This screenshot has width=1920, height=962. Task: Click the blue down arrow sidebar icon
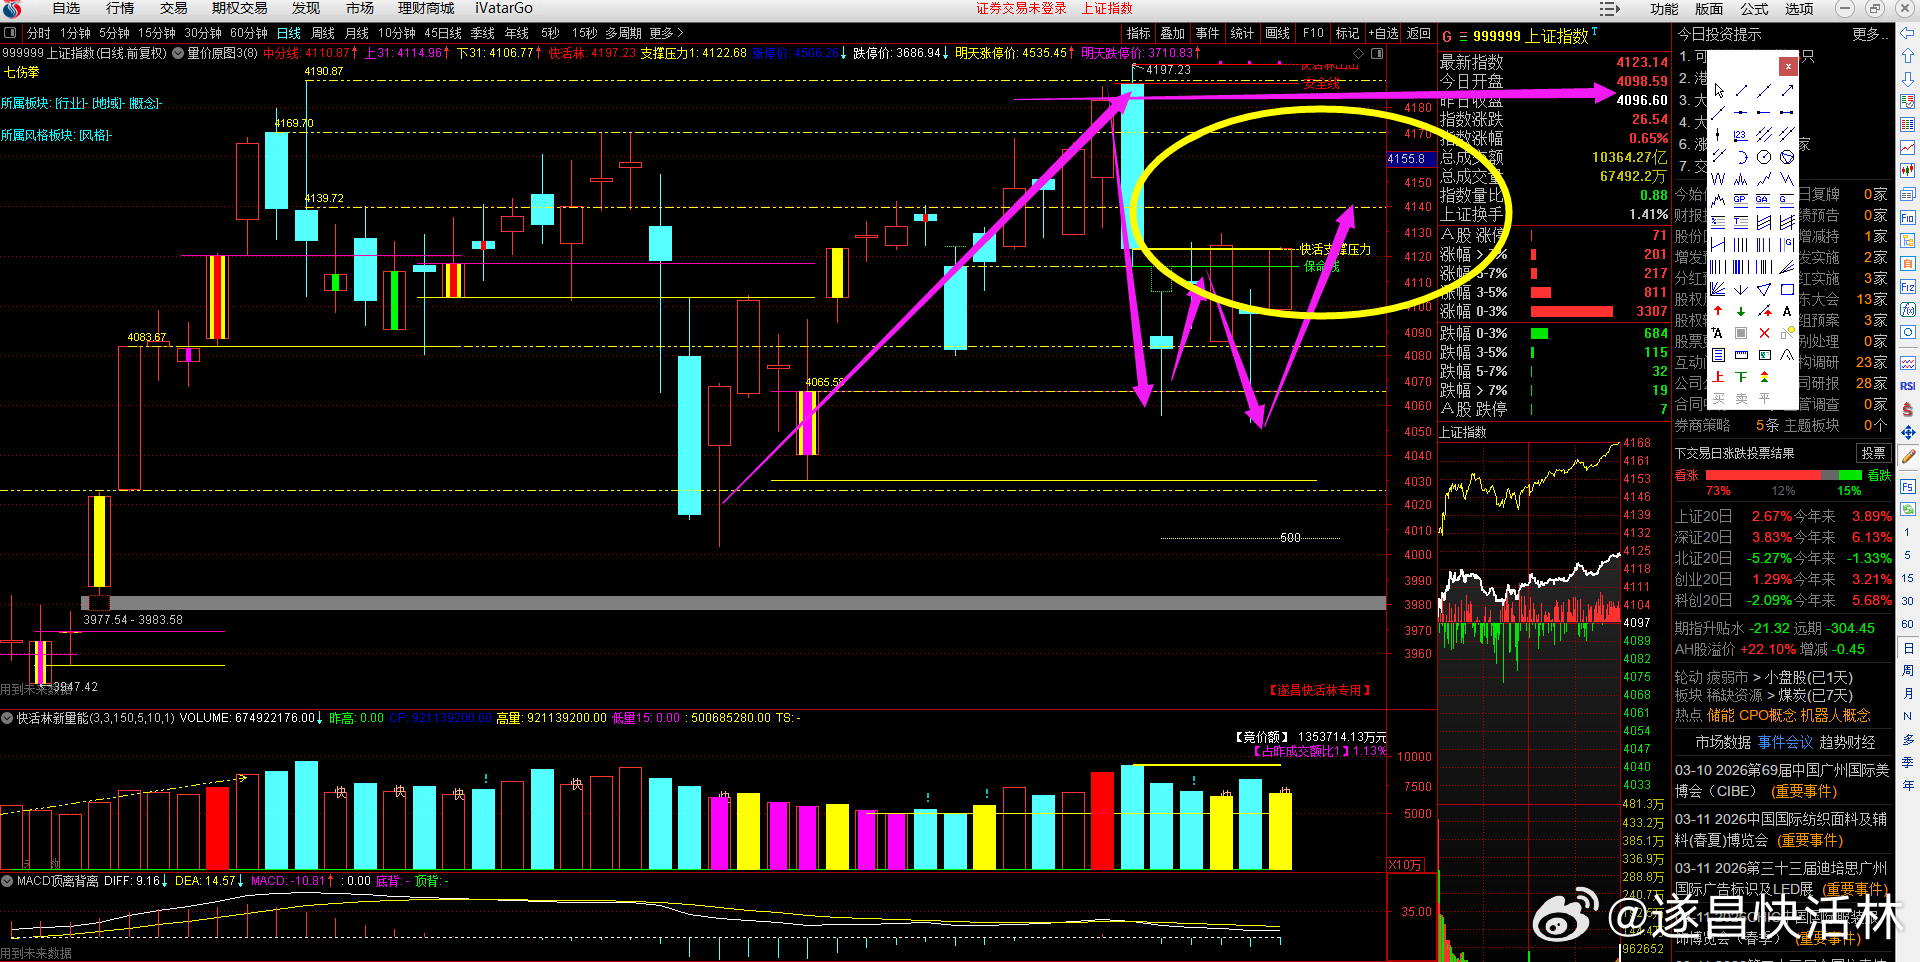pyautogui.click(x=1908, y=78)
